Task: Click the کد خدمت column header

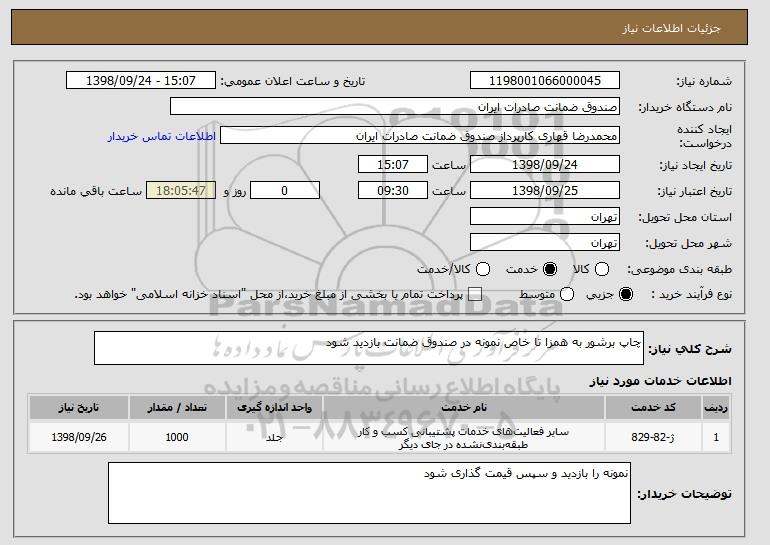Action: (653, 408)
